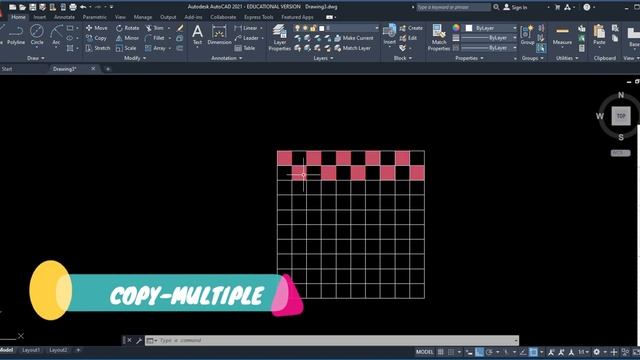Viewport: 640px width, 360px height.
Task: Click Match Properties tool
Action: coord(439,37)
